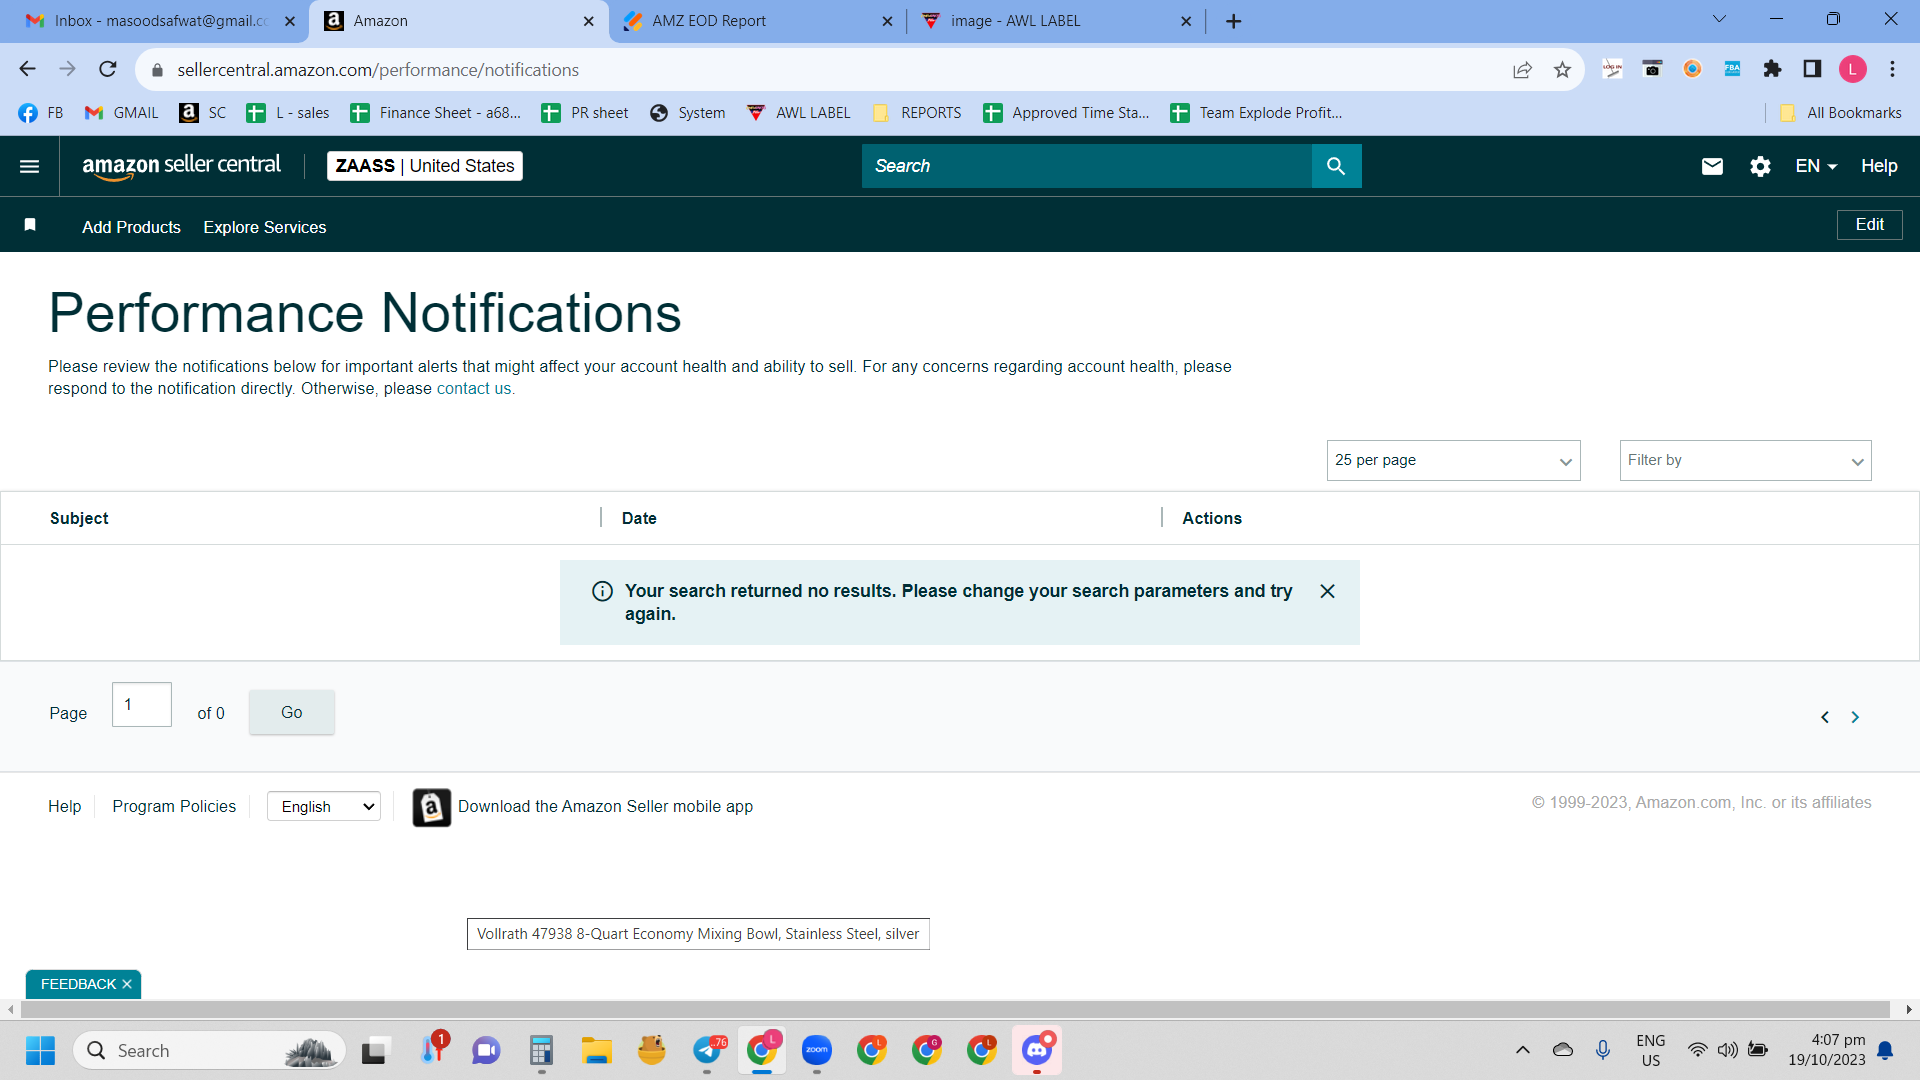Screen dimensions: 1920x1080
Task: Switch to the Inbox Gmail tab
Action: tap(153, 21)
